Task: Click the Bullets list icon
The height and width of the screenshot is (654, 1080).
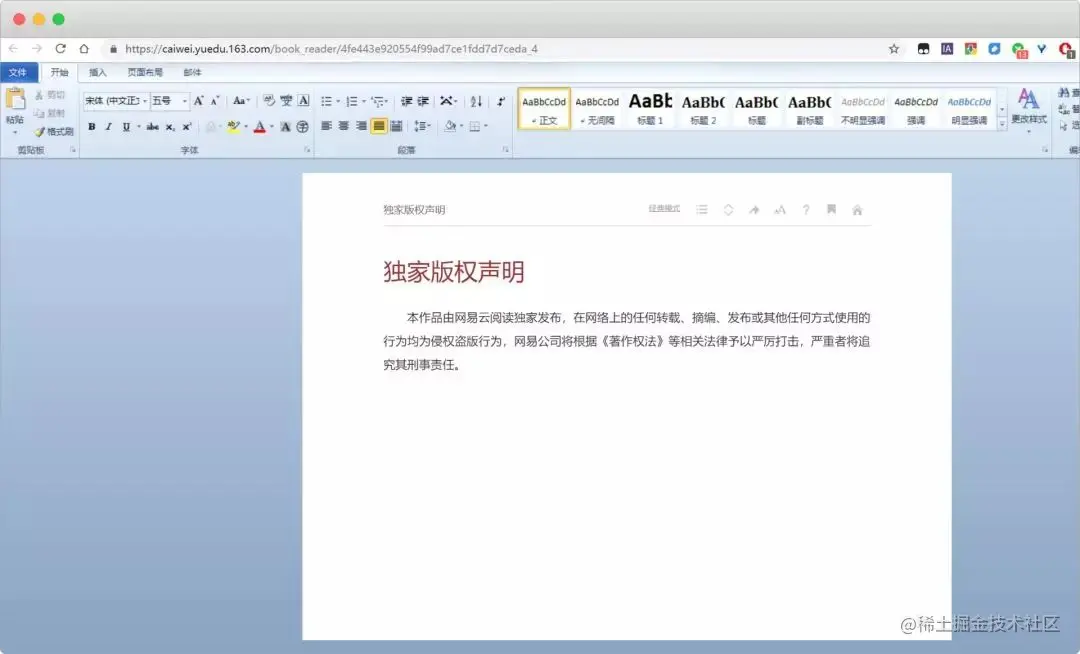Action: click(326, 101)
